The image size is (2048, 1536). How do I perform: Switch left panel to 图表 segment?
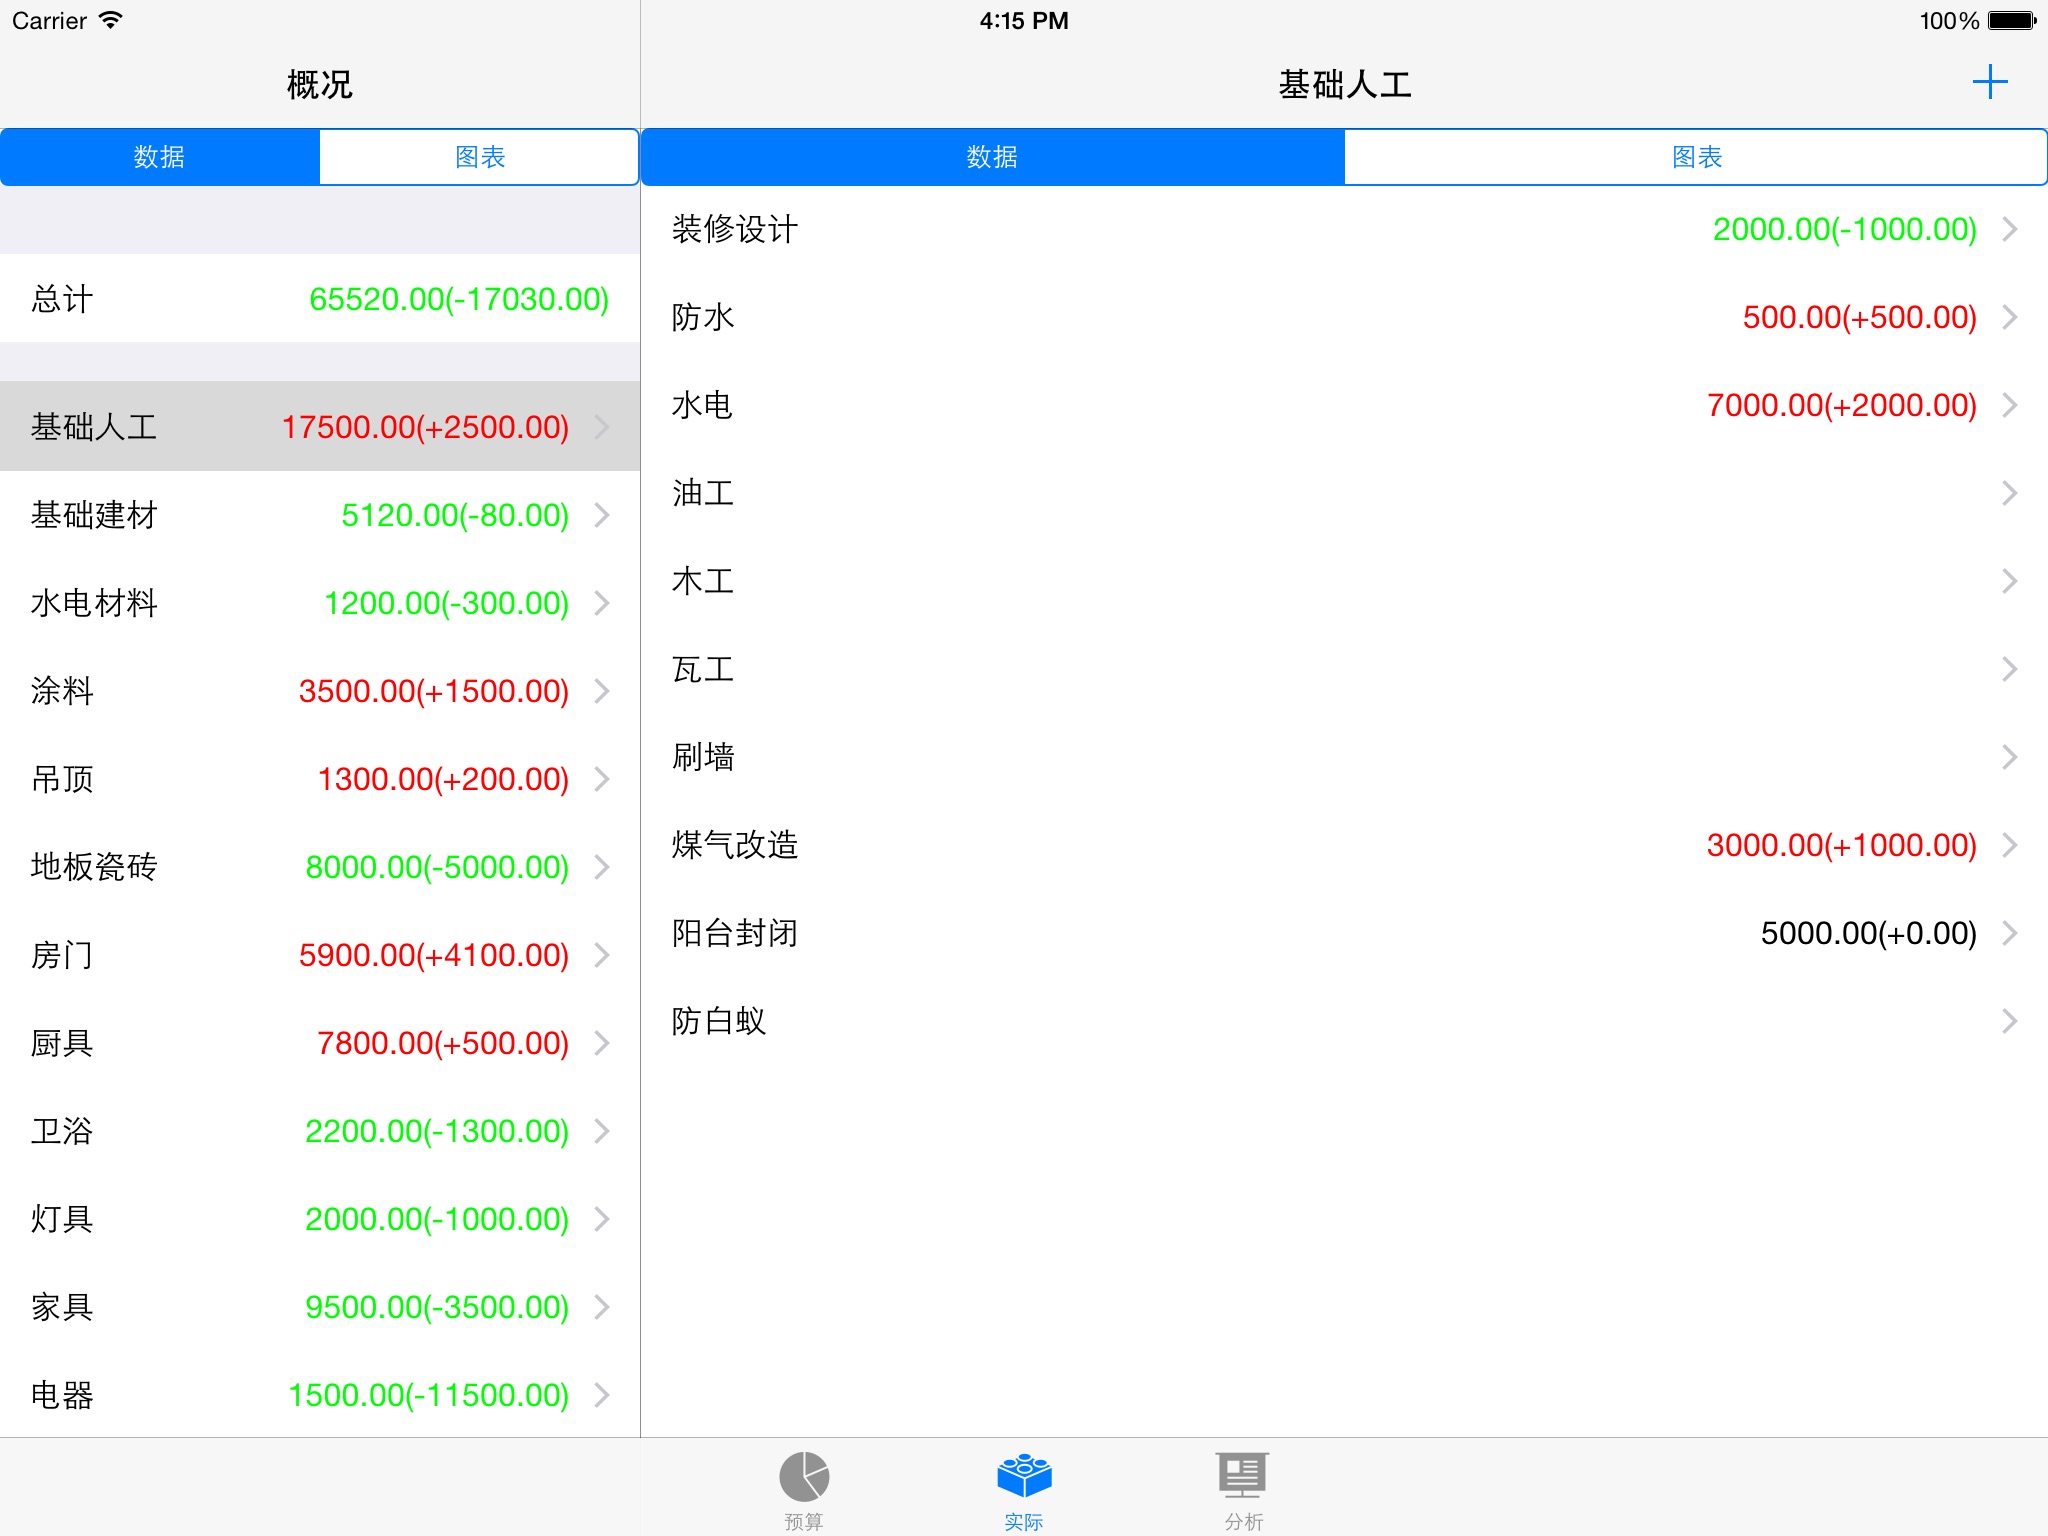click(479, 157)
